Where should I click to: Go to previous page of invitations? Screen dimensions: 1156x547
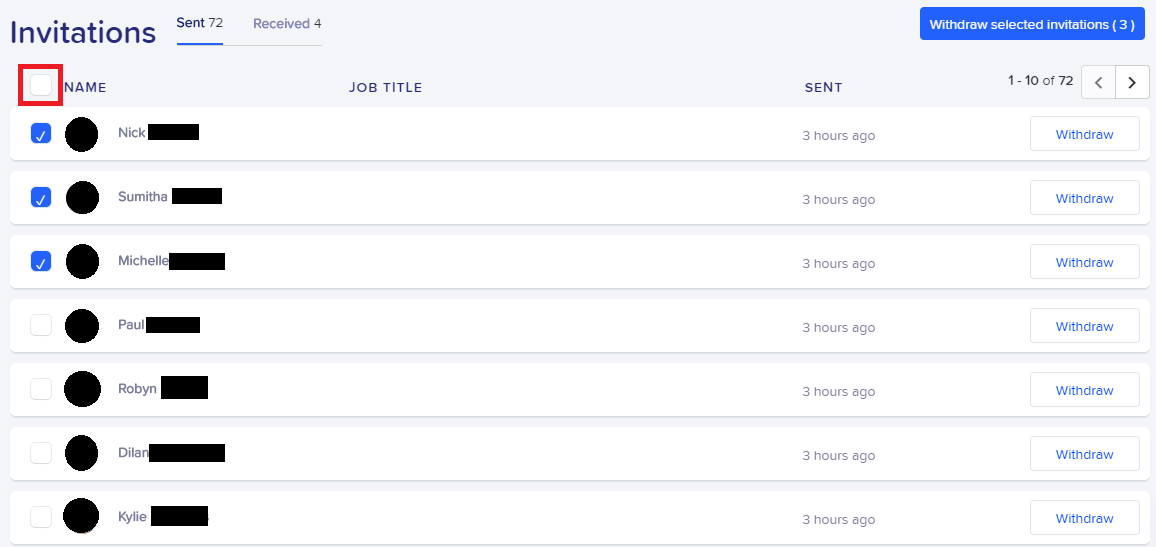coord(1098,82)
